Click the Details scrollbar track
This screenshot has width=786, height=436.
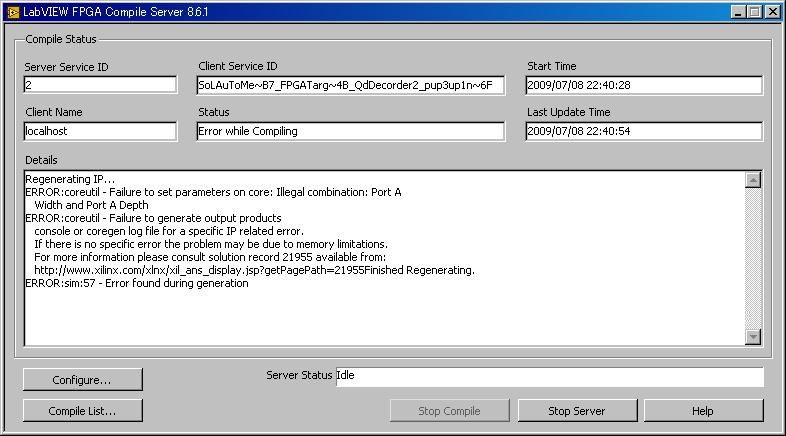pyautogui.click(x=753, y=258)
